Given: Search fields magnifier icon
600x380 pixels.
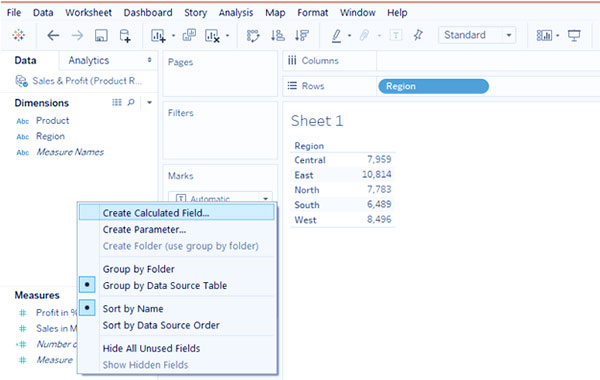Looking at the screenshot, I should coord(131,102).
